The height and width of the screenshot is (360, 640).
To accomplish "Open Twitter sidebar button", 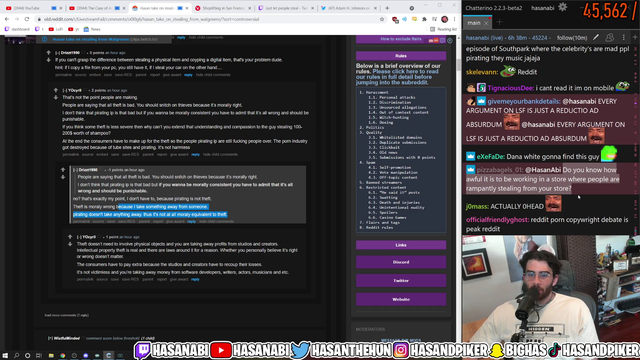I will [x=401, y=281].
